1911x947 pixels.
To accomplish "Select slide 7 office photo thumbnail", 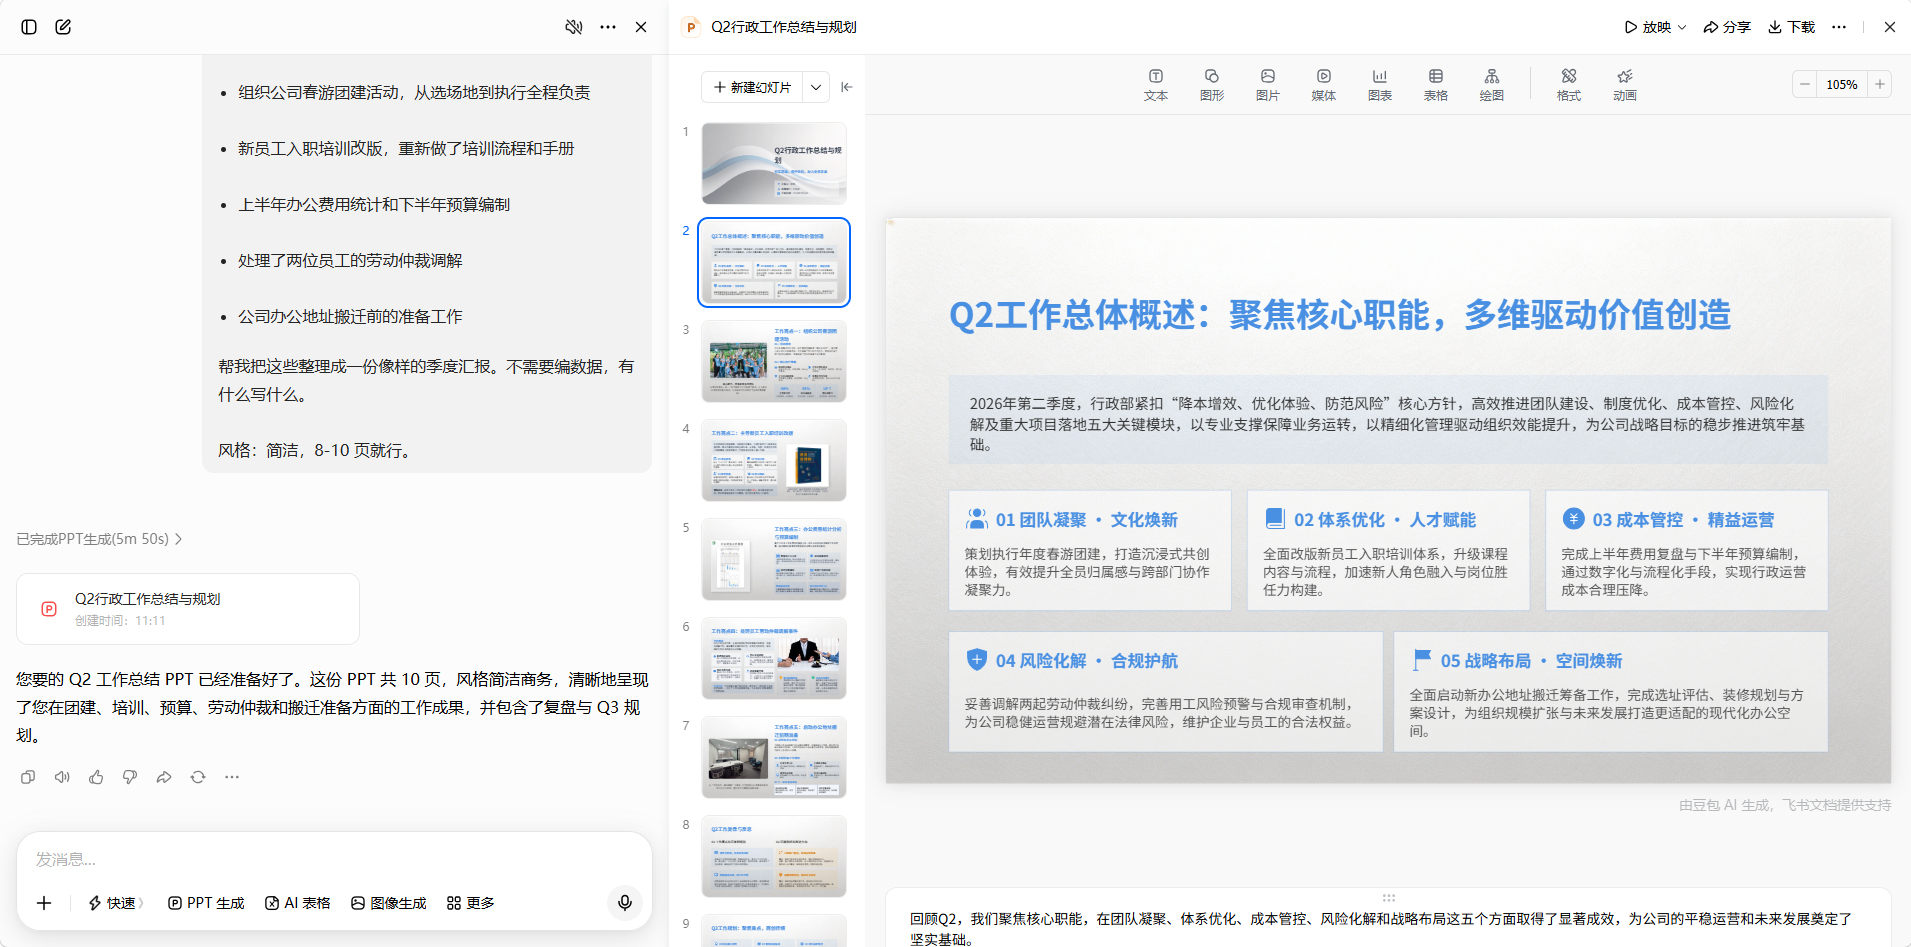I will (774, 757).
